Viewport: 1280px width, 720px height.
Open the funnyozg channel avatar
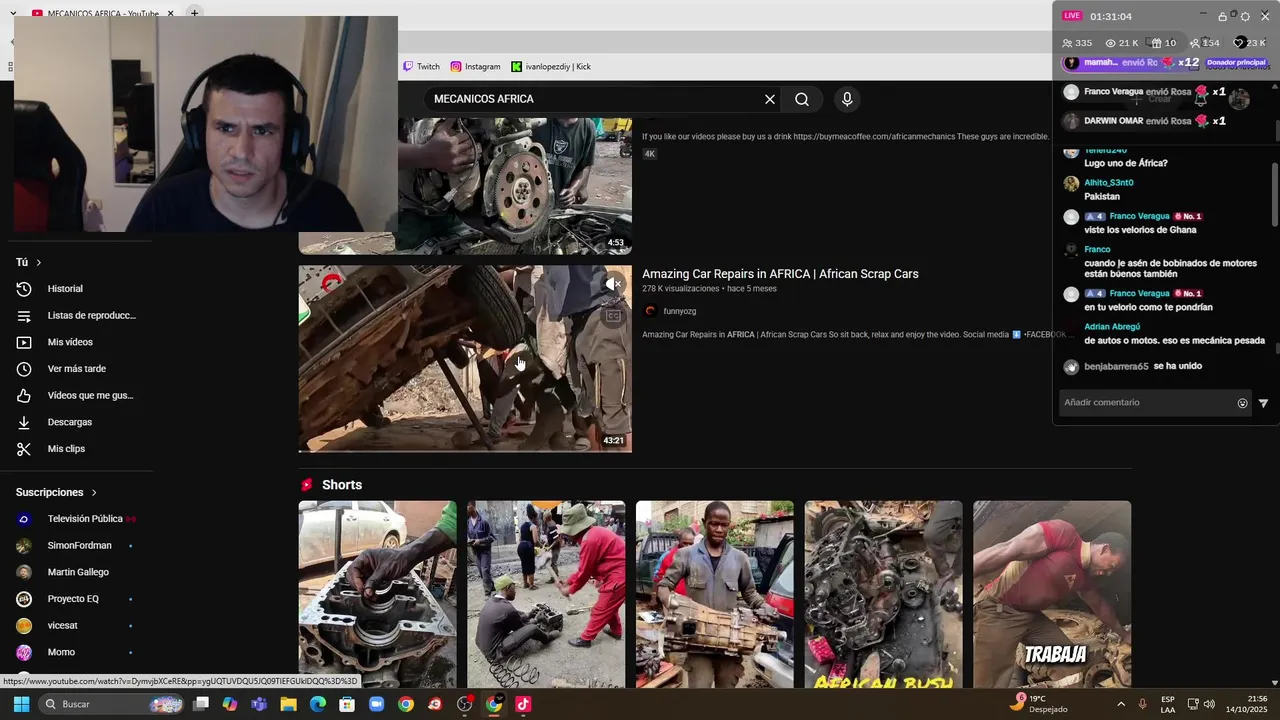650,311
